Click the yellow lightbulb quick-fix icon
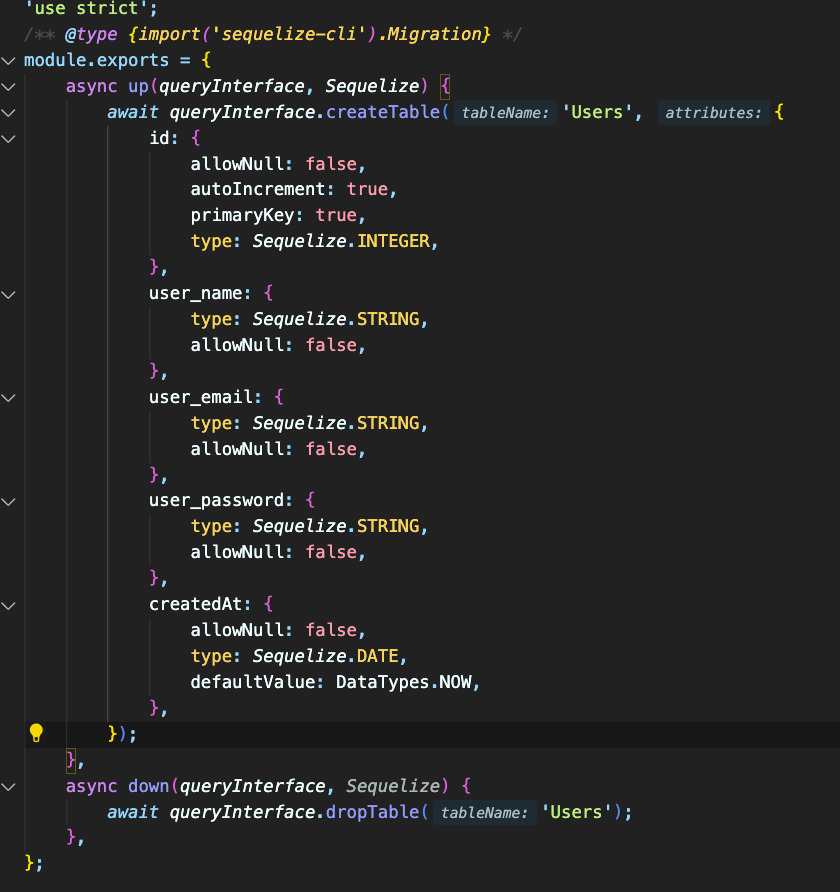Screen dimensions: 840x892 (x=36, y=733)
